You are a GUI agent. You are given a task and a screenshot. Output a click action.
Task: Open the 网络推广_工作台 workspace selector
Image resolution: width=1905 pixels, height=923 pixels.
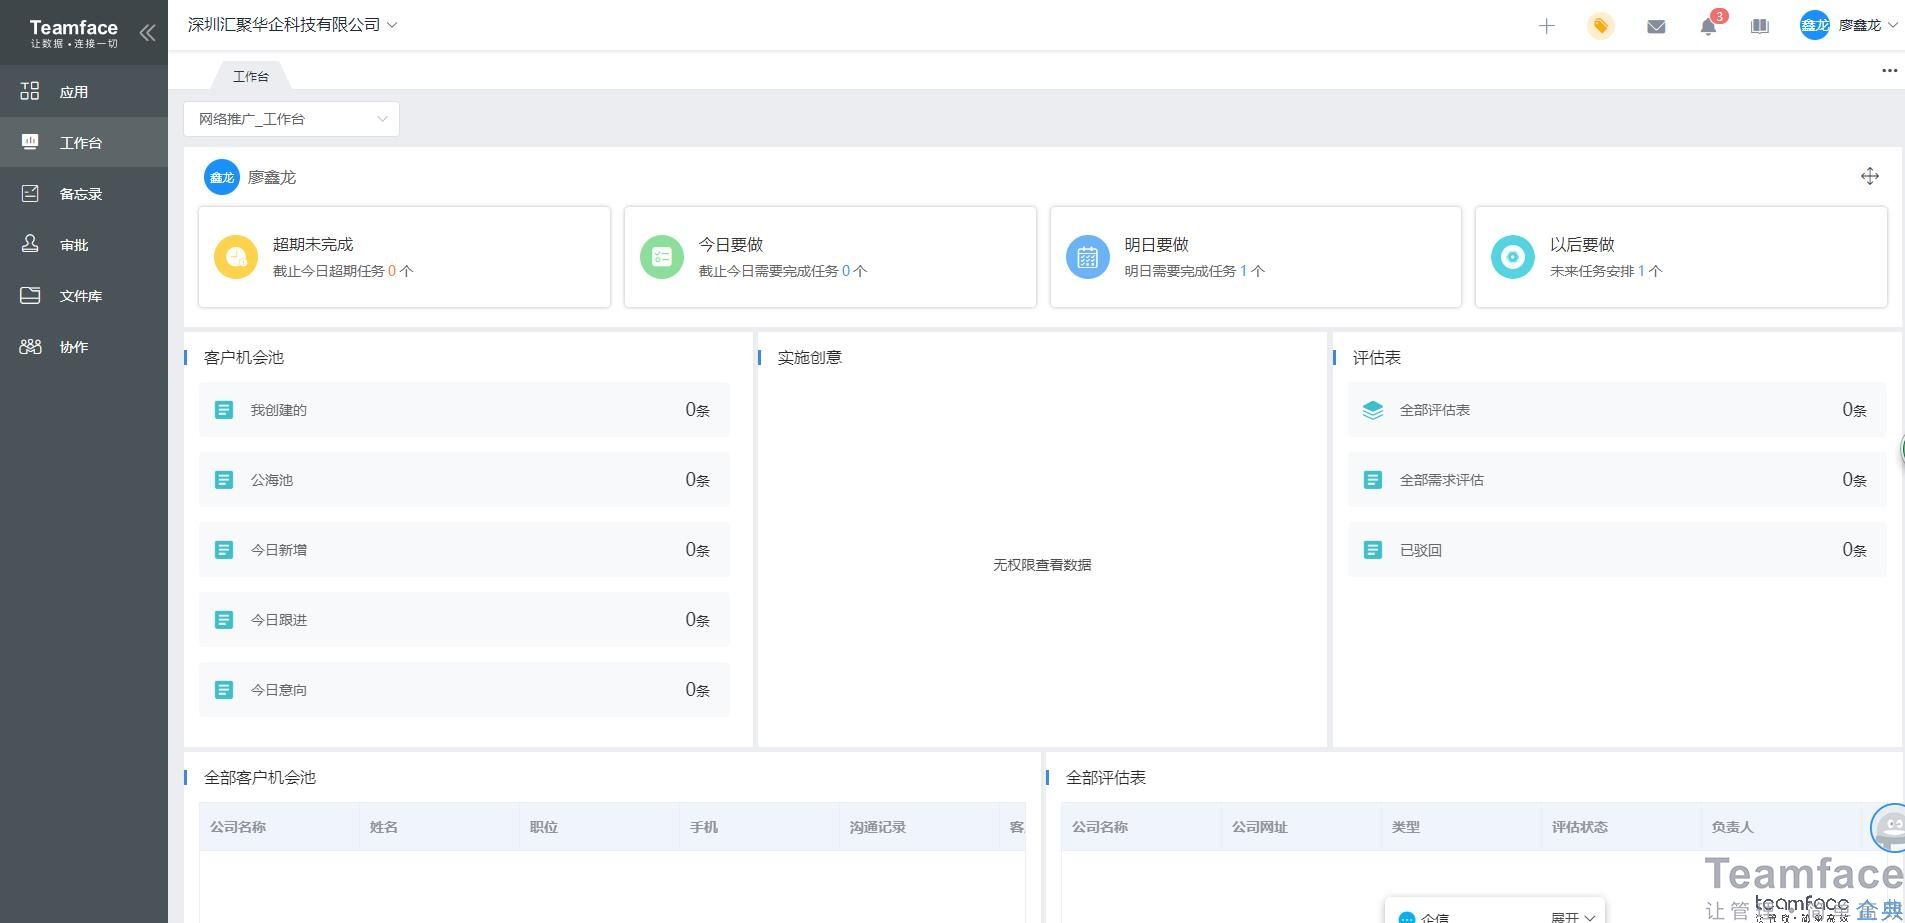[290, 118]
